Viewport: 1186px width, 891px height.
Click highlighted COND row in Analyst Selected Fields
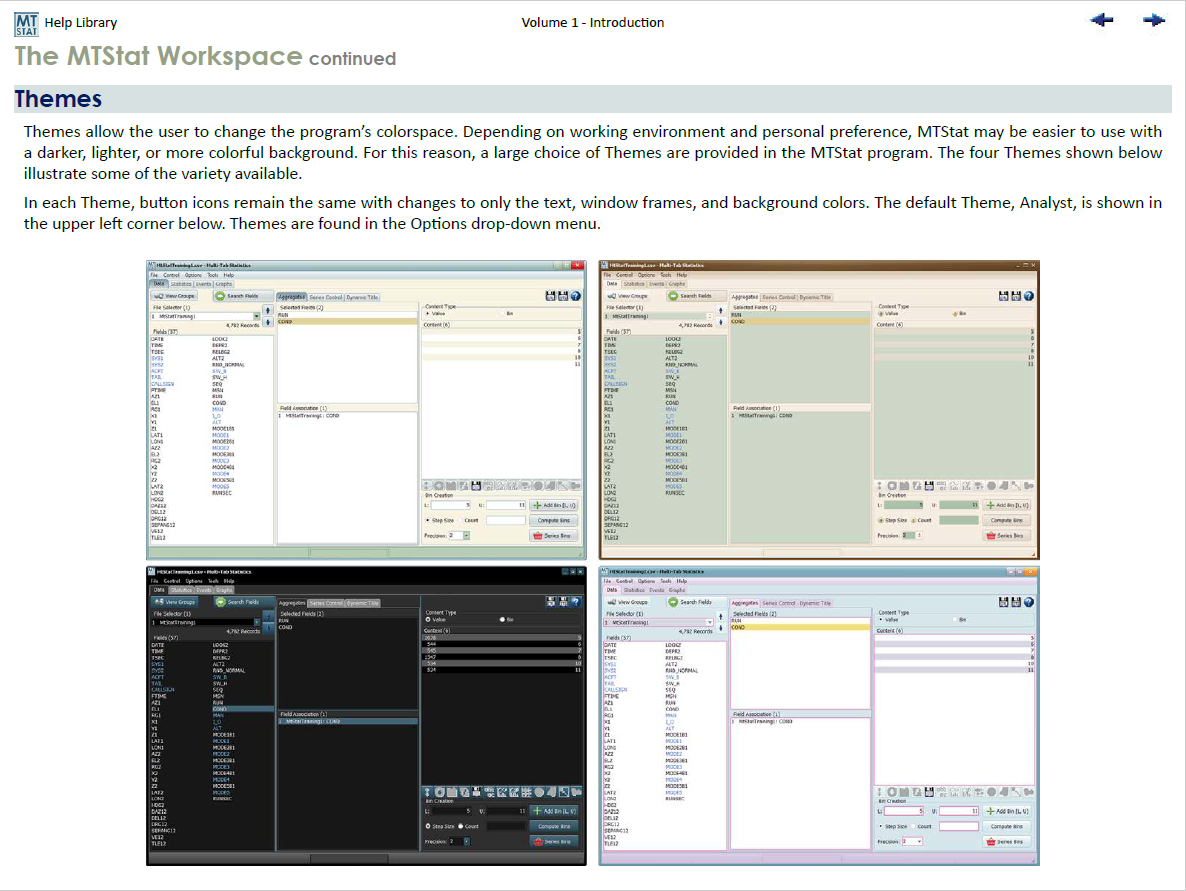[x=346, y=322]
